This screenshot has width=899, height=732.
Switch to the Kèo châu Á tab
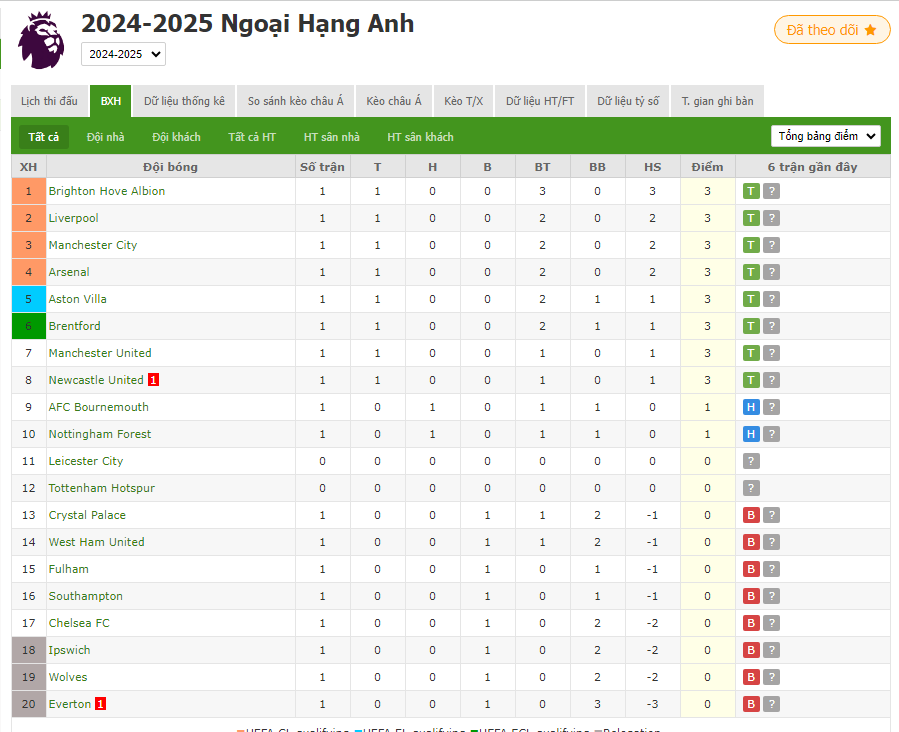[x=394, y=101]
